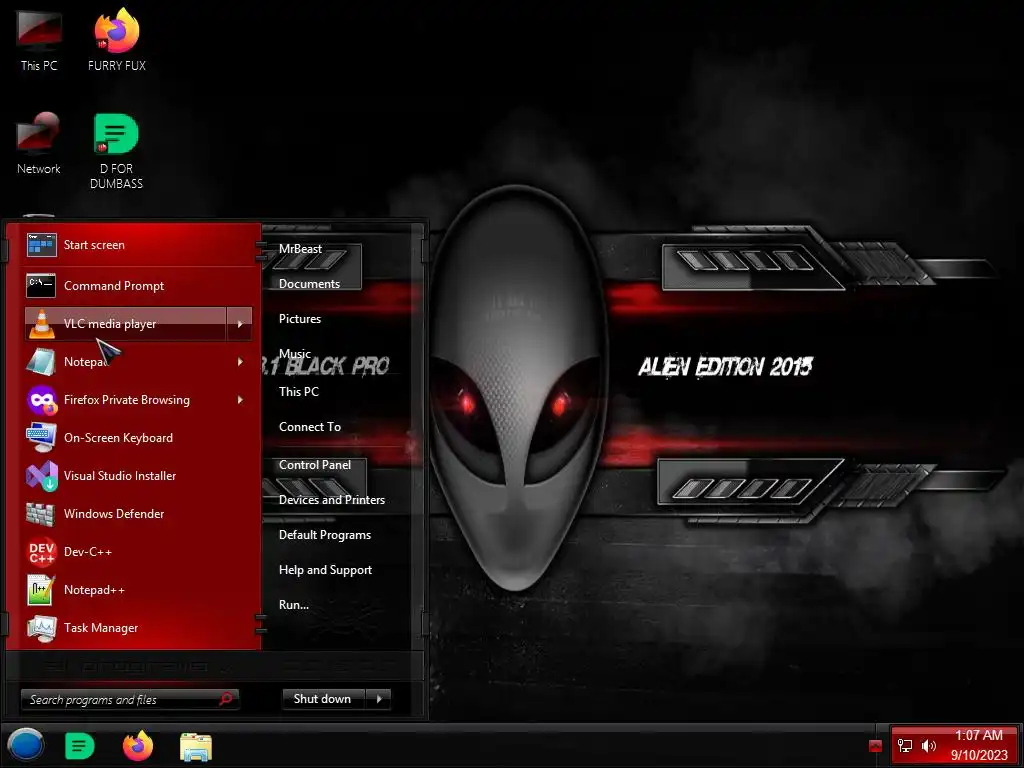Select the Start screen text entry

click(94, 245)
